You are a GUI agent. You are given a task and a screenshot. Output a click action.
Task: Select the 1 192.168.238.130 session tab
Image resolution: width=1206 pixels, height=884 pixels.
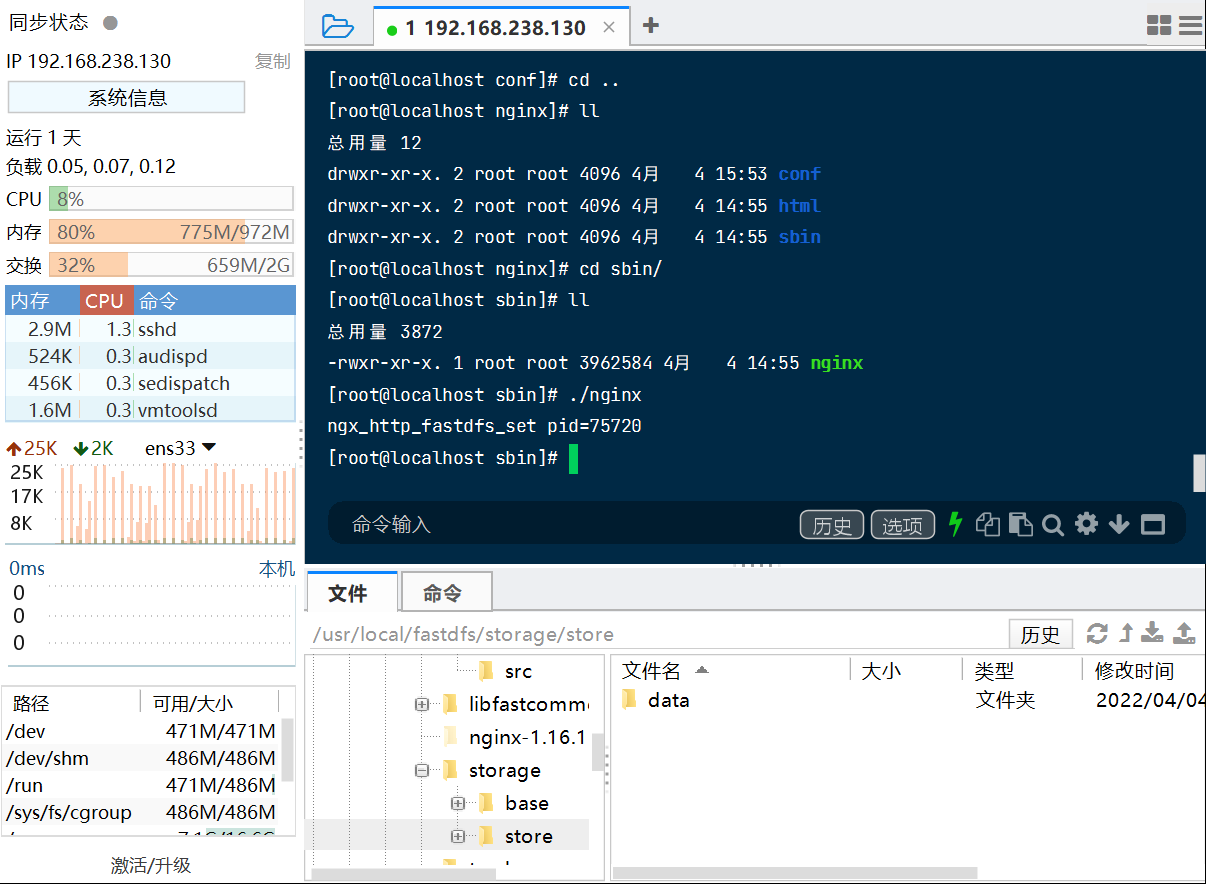pos(501,28)
